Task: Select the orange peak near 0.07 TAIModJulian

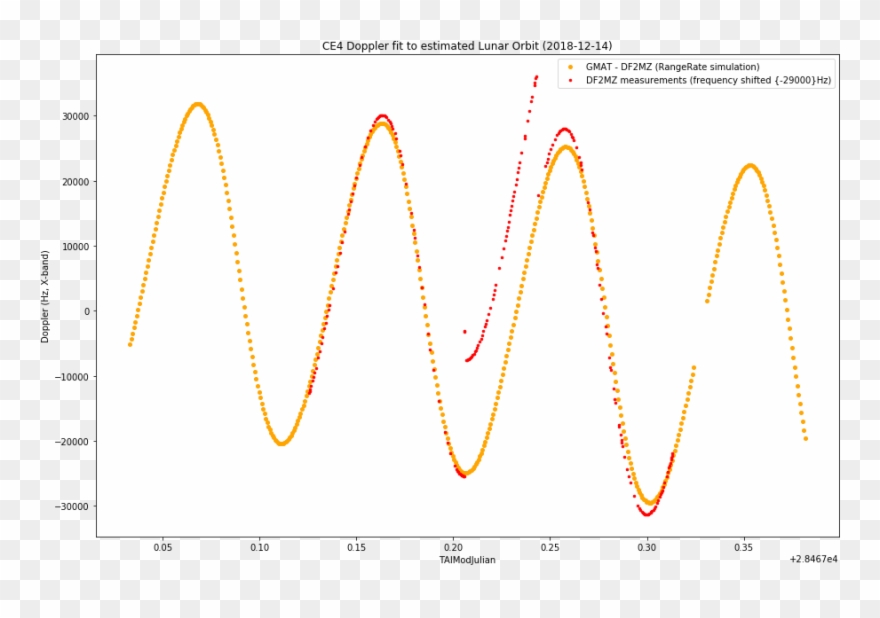Action: [x=197, y=103]
